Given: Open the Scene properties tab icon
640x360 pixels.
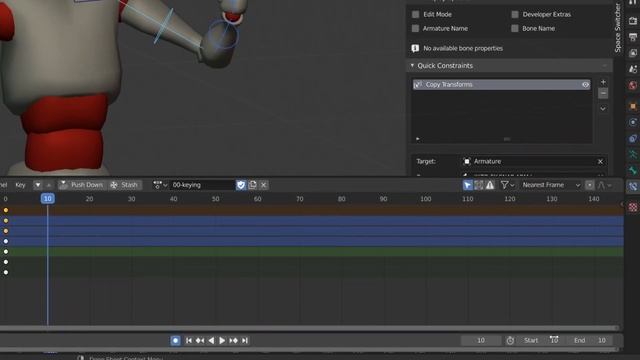Looking at the screenshot, I should (x=633, y=69).
